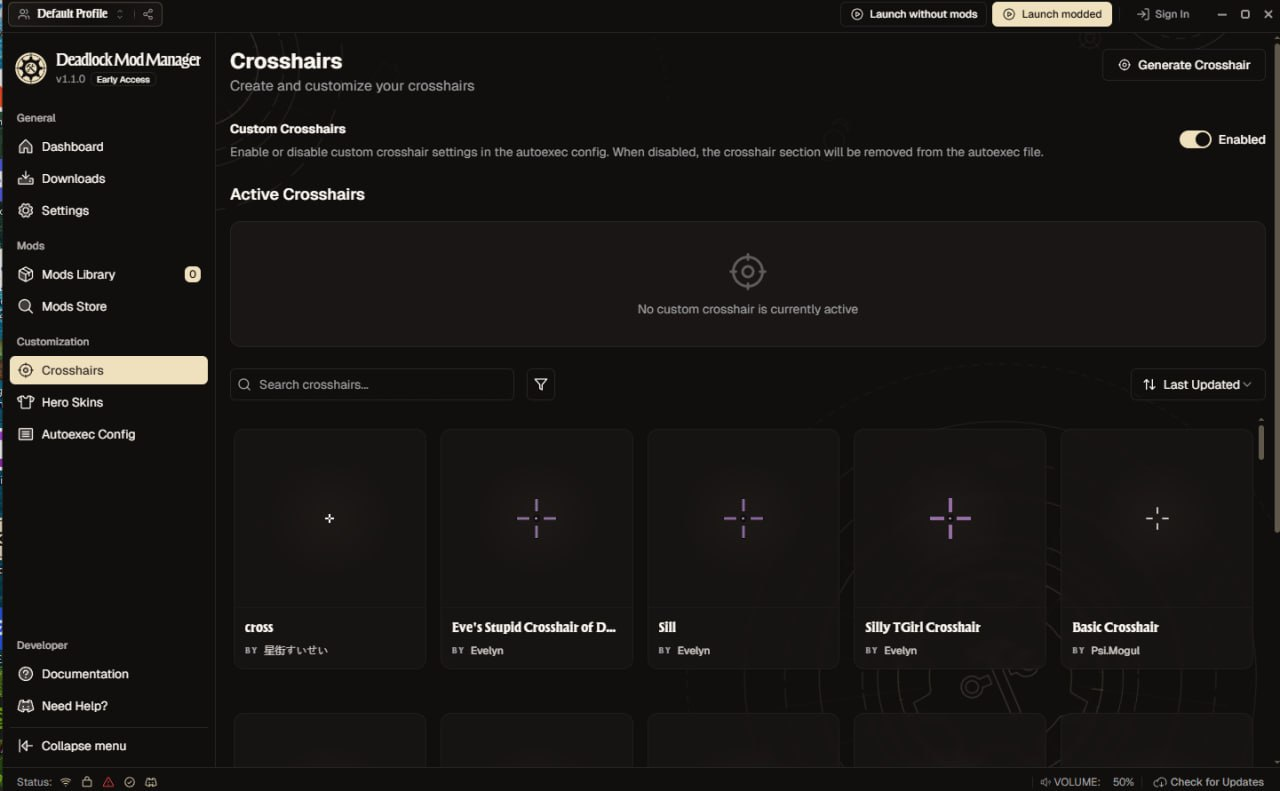Click the Hero Skins shirt icon
This screenshot has height=791, width=1280.
[x=26, y=403]
